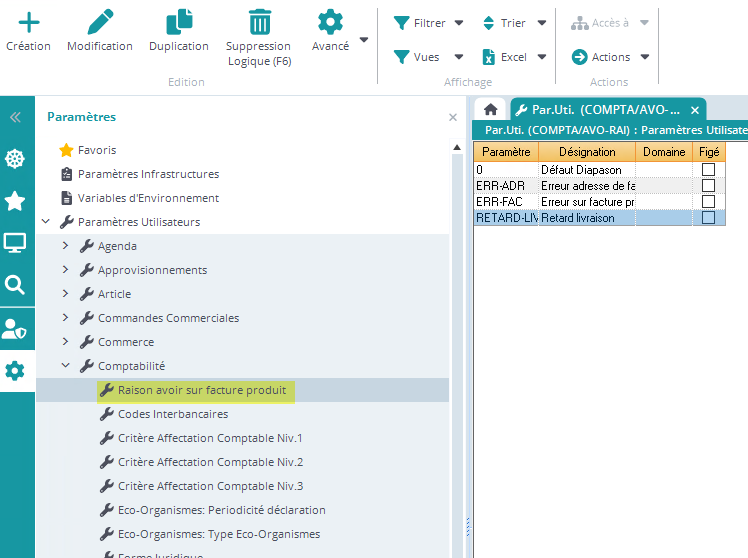Viewport: 748px width, 558px height.
Task: Click the Création plus icon
Action: [28, 21]
